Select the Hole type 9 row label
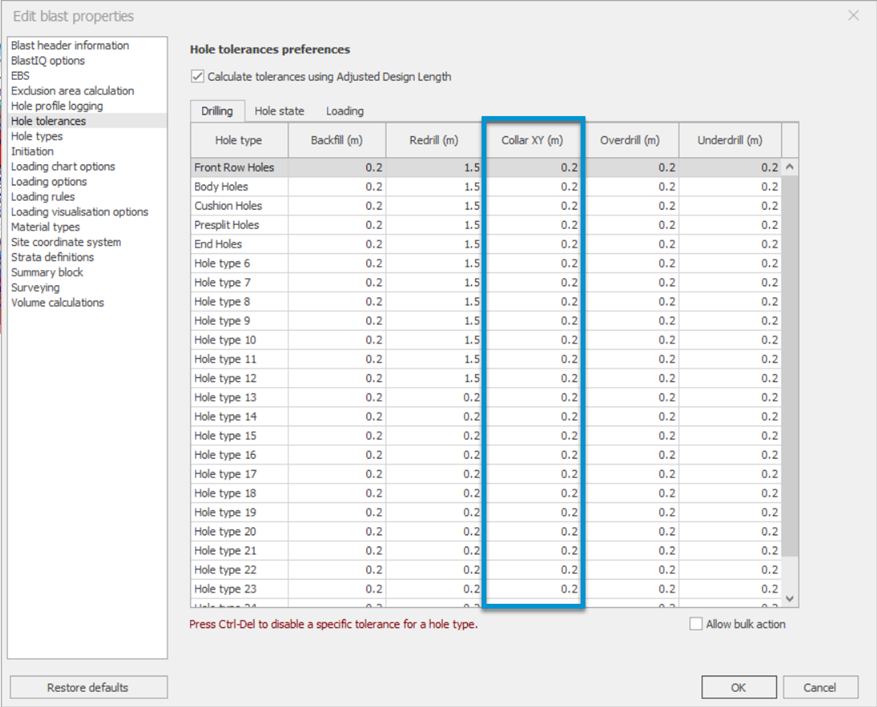Screen dimensions: 877x707 [x=239, y=320]
